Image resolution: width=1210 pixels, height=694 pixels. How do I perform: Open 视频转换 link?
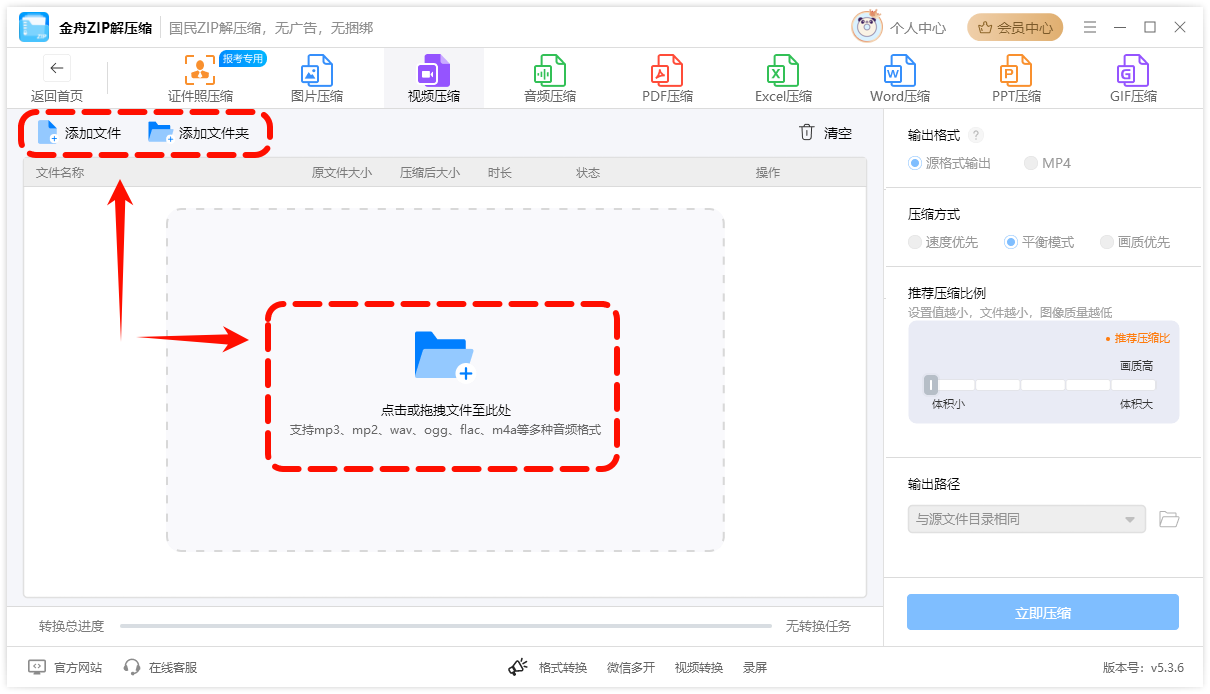[699, 667]
